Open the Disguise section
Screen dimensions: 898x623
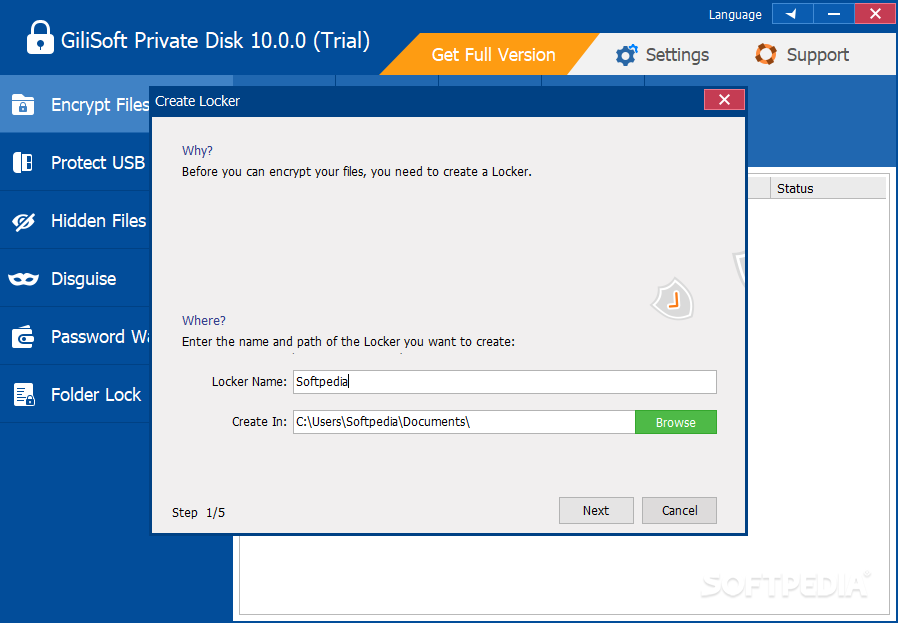[x=76, y=278]
